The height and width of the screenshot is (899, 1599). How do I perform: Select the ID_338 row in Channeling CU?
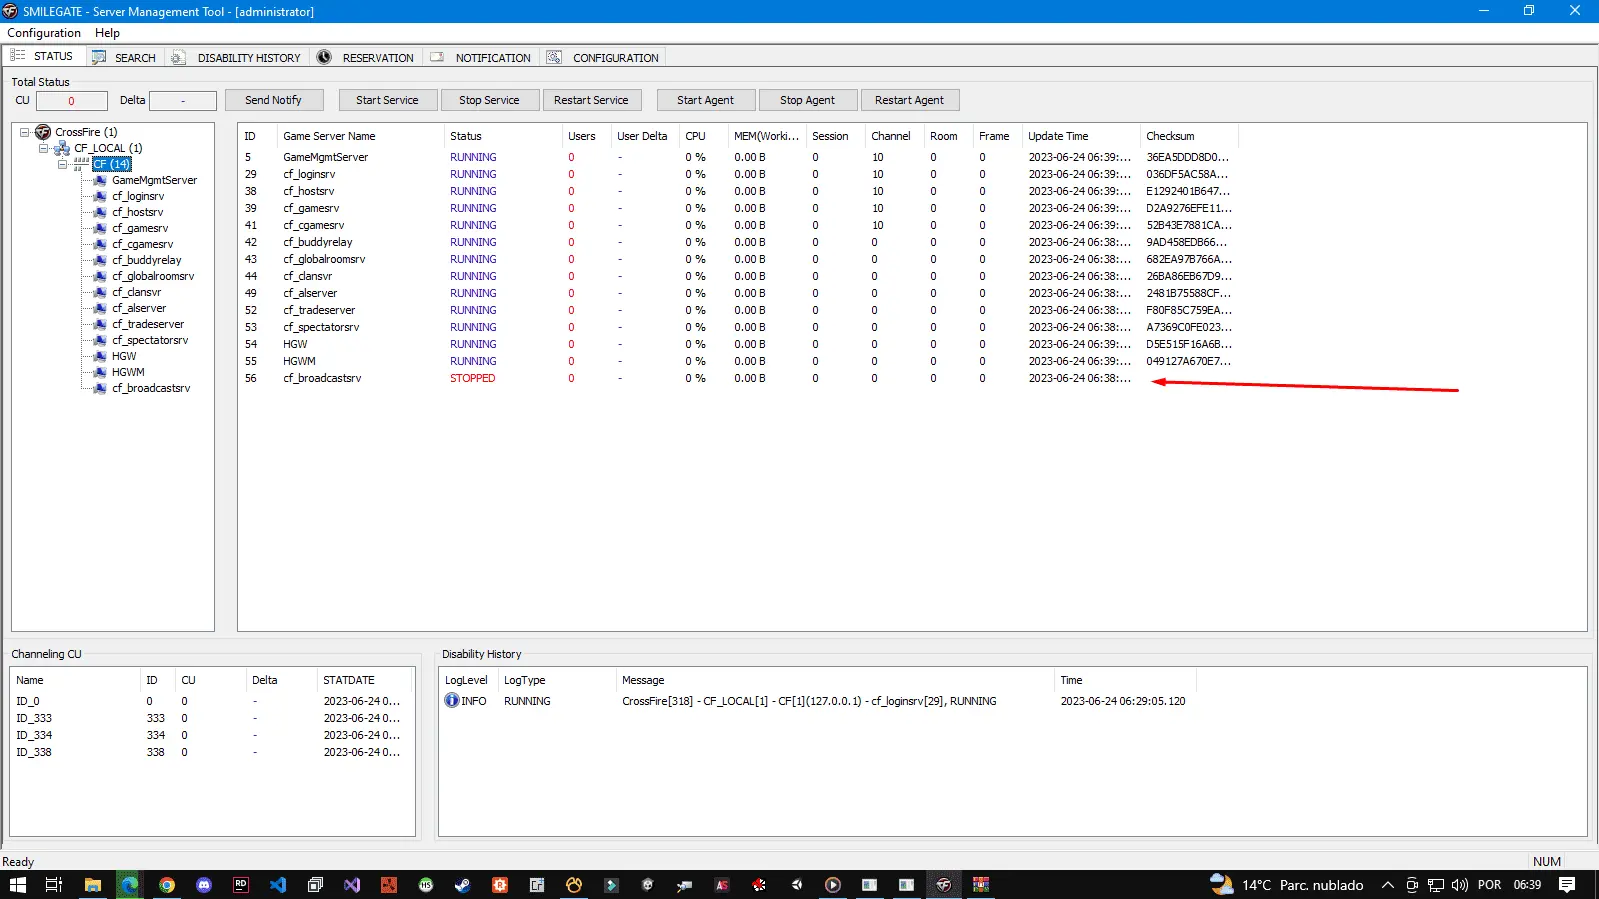click(212, 752)
